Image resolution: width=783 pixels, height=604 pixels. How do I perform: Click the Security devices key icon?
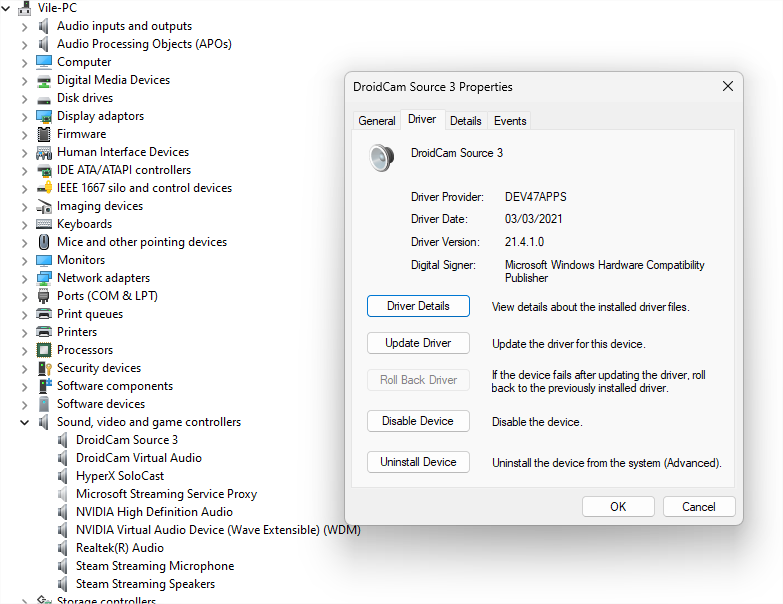(44, 368)
